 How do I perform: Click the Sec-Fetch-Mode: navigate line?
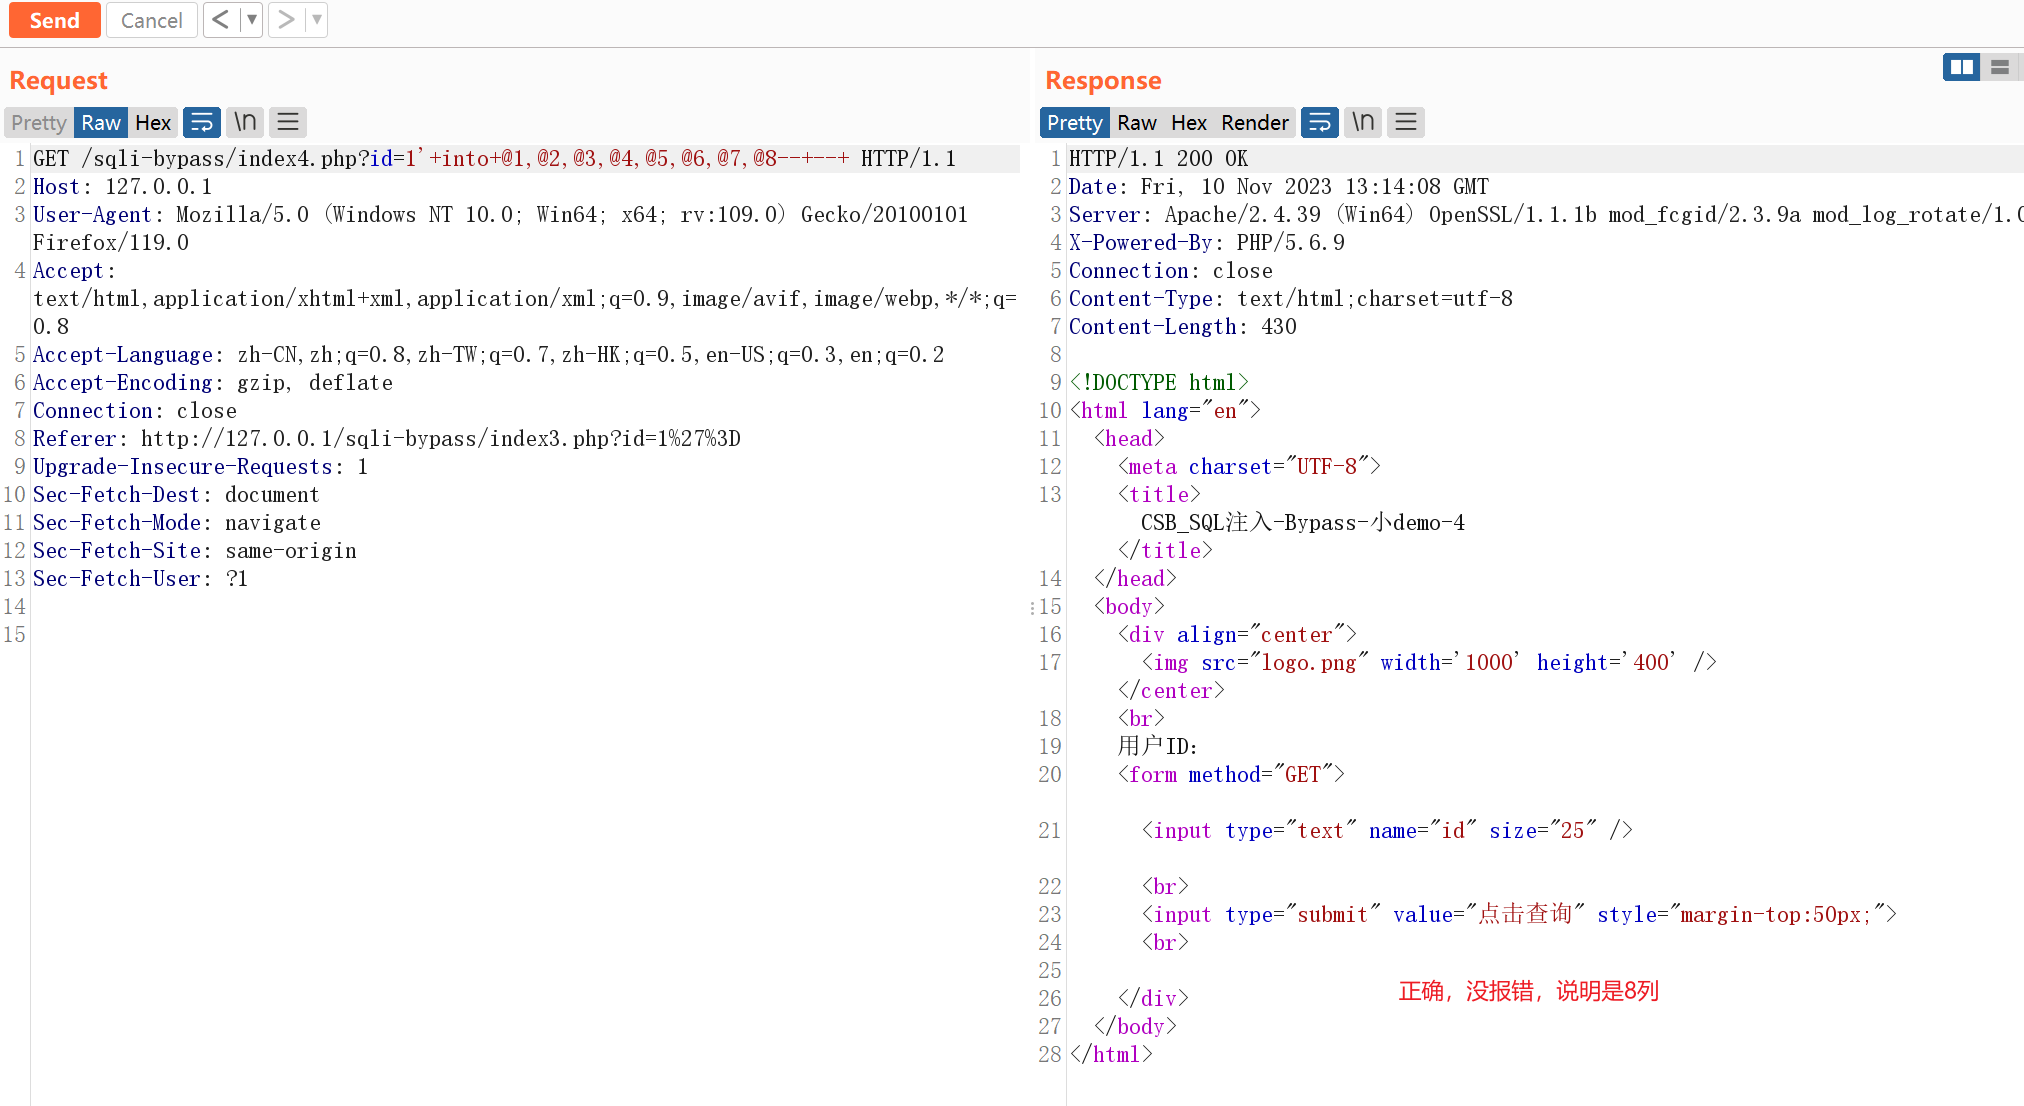(177, 522)
